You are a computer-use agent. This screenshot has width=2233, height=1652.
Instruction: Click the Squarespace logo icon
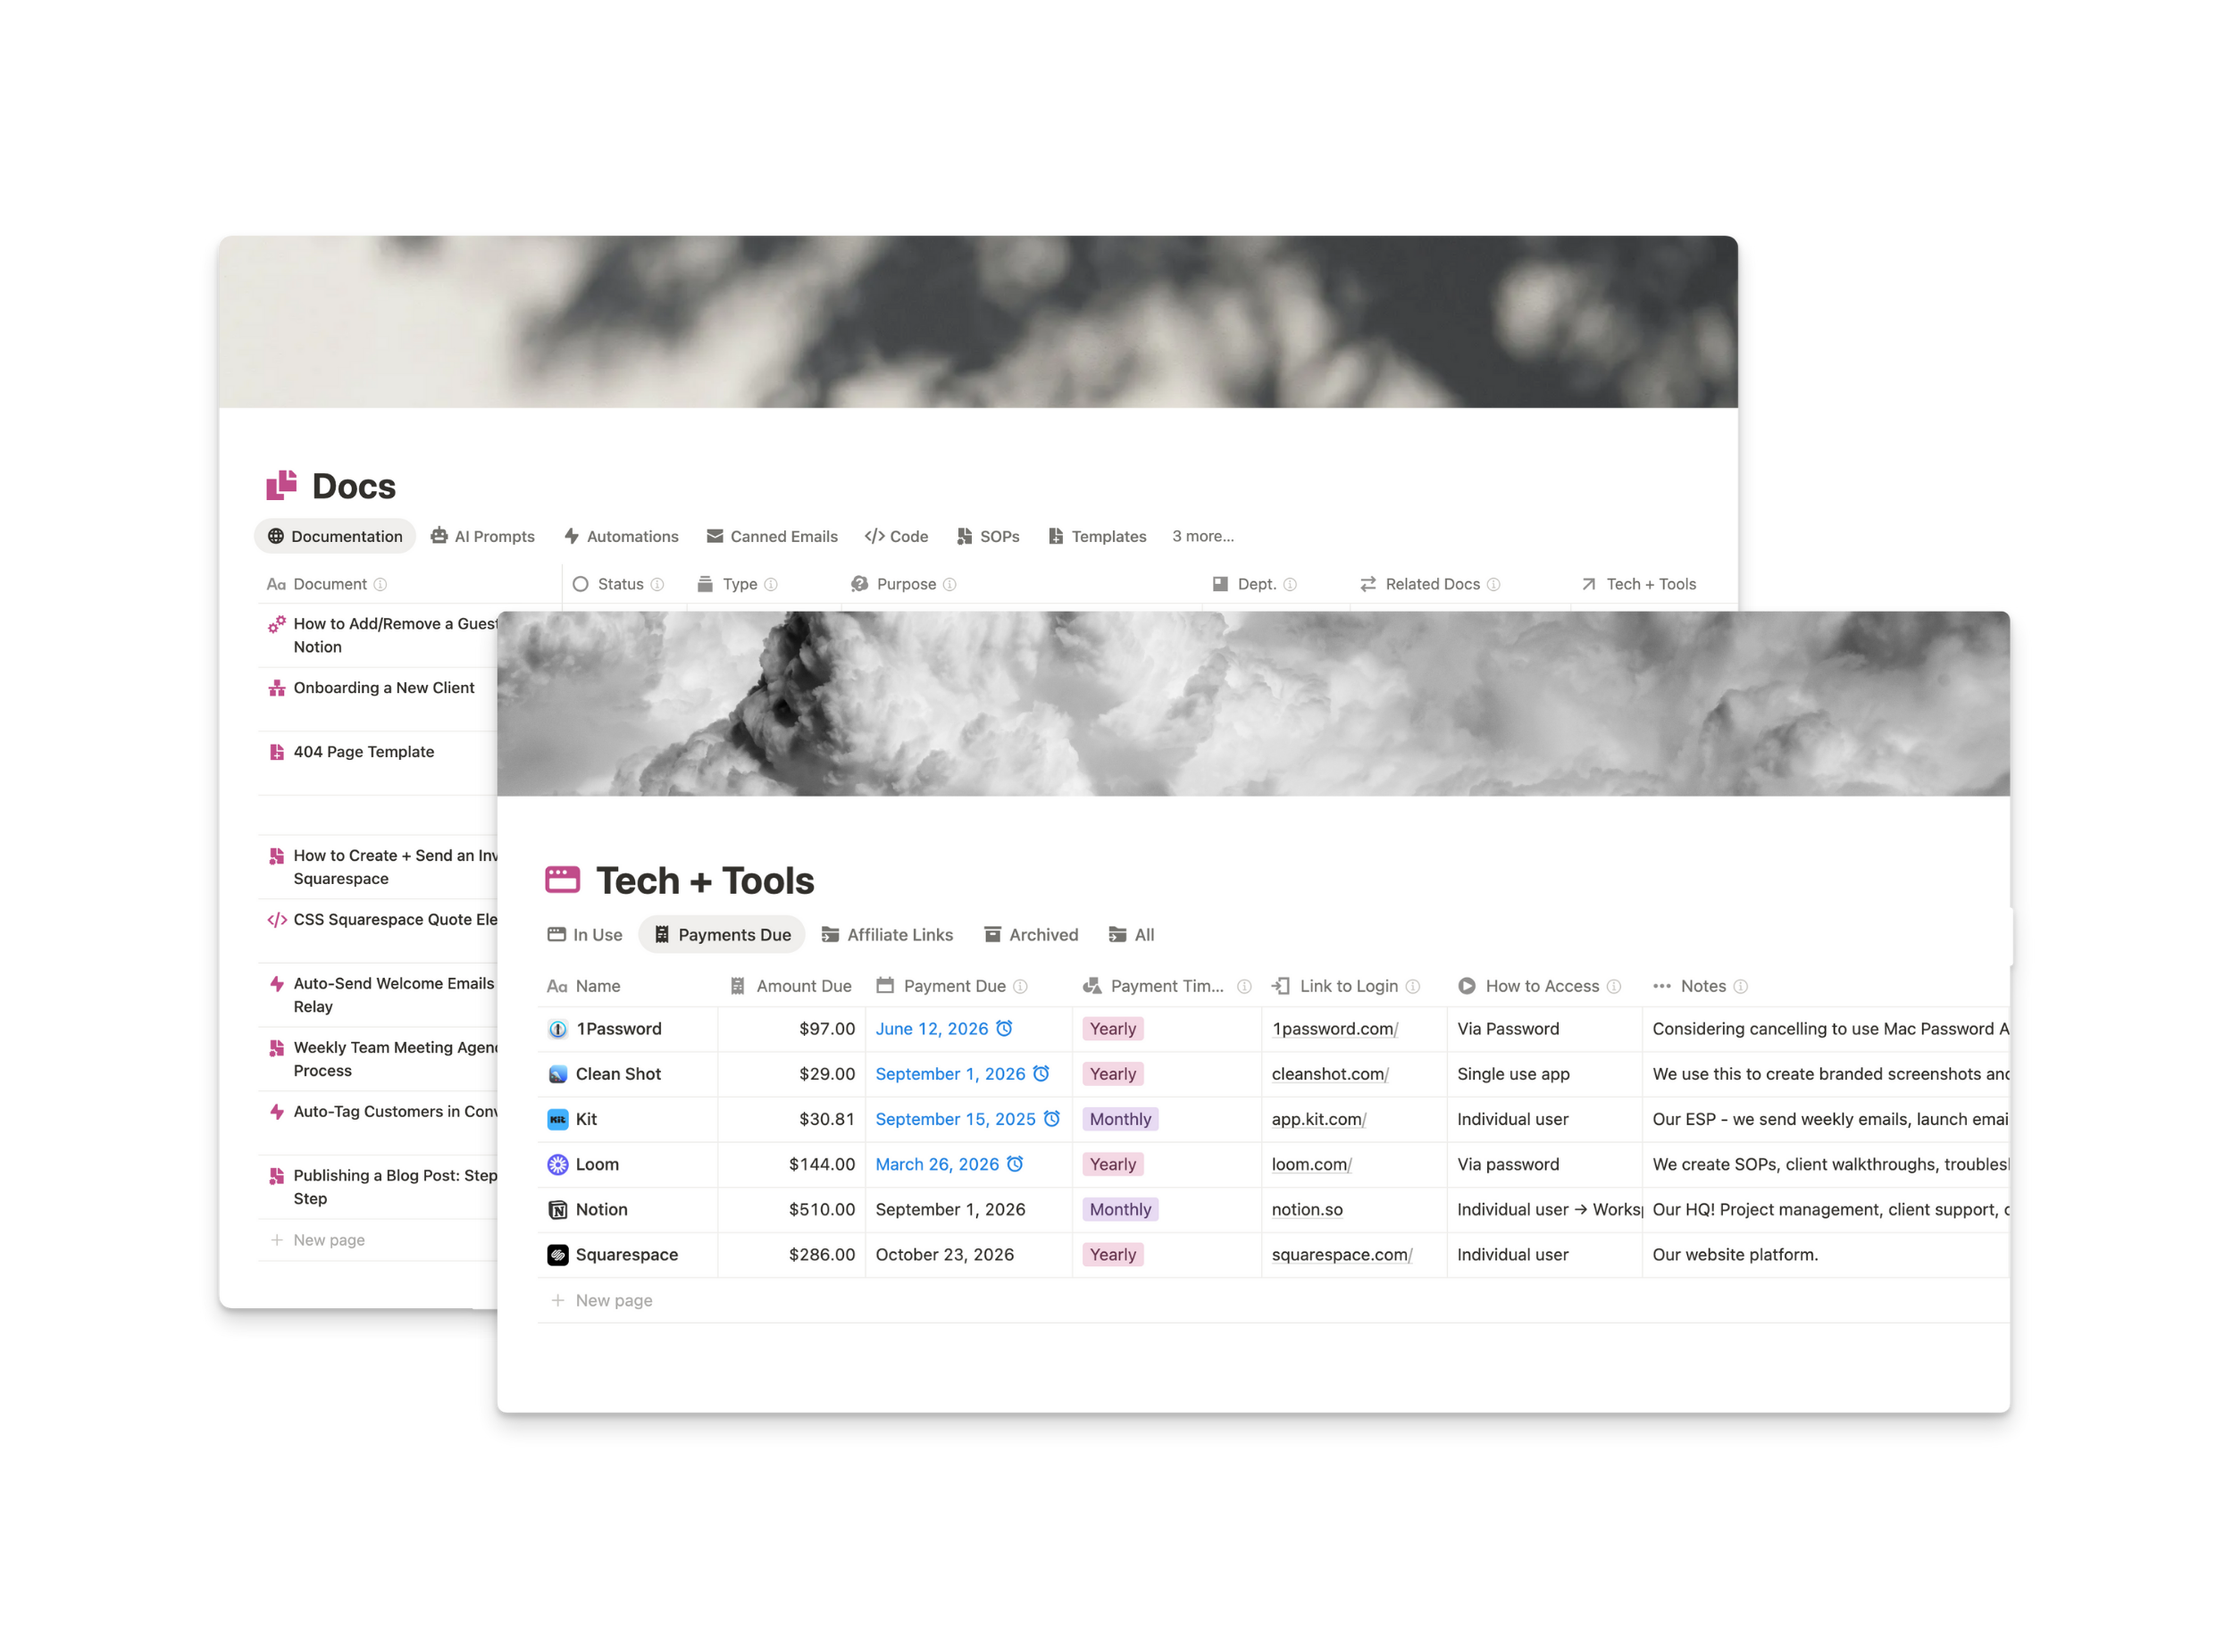pos(558,1254)
